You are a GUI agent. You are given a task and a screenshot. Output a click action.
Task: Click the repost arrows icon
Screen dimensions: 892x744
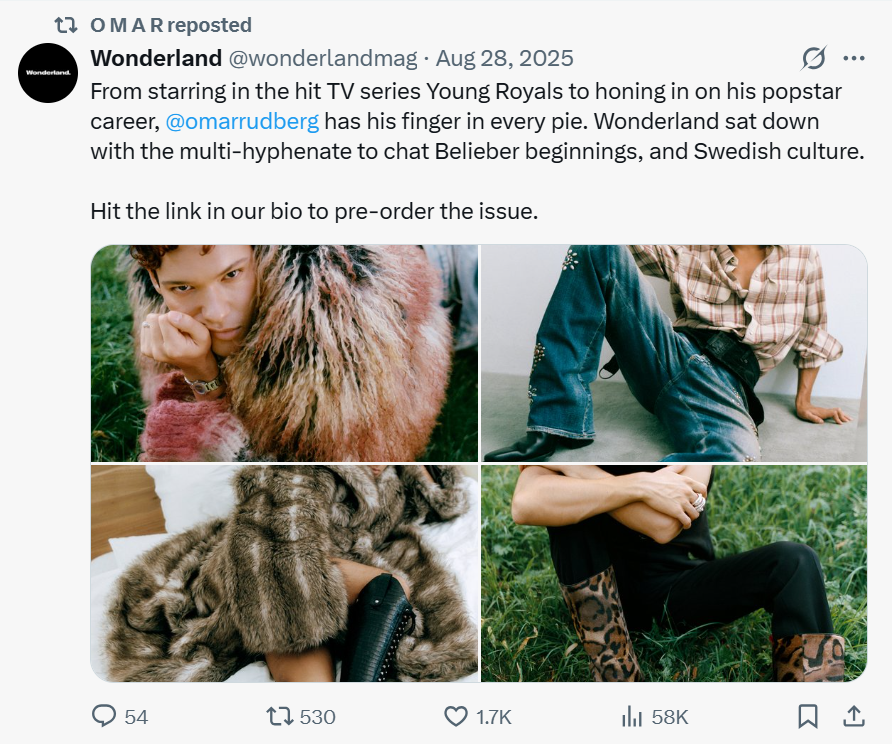coord(278,716)
